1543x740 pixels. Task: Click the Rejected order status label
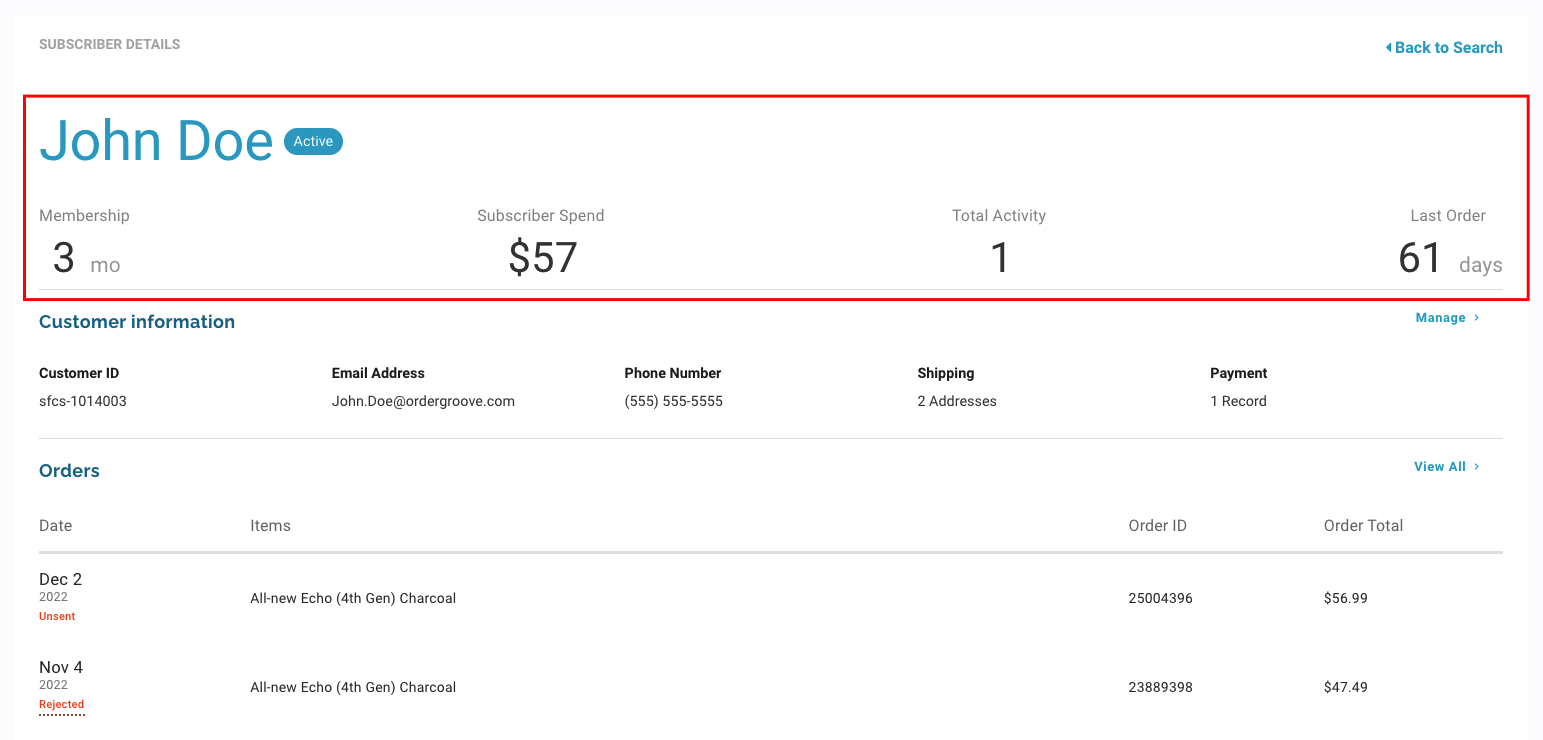(62, 705)
